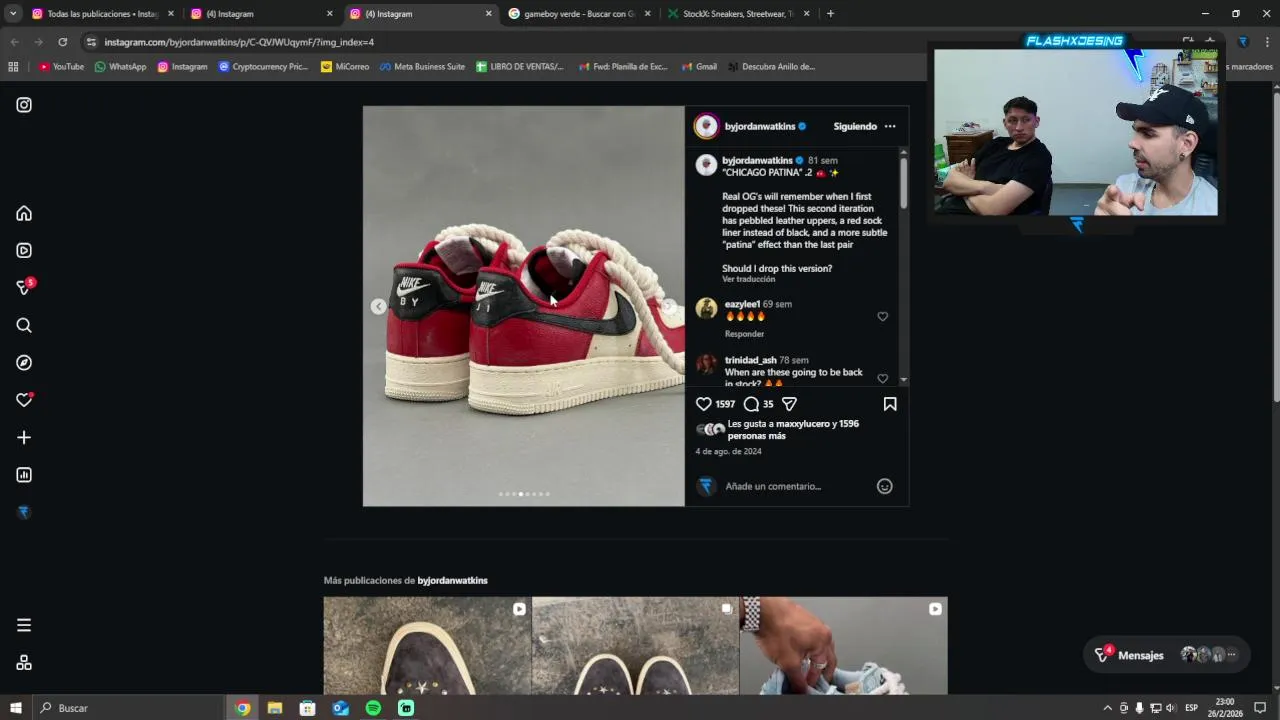Open byjordanwatkins link under Más publicaciones
This screenshot has height=720, width=1280.
(x=452, y=580)
